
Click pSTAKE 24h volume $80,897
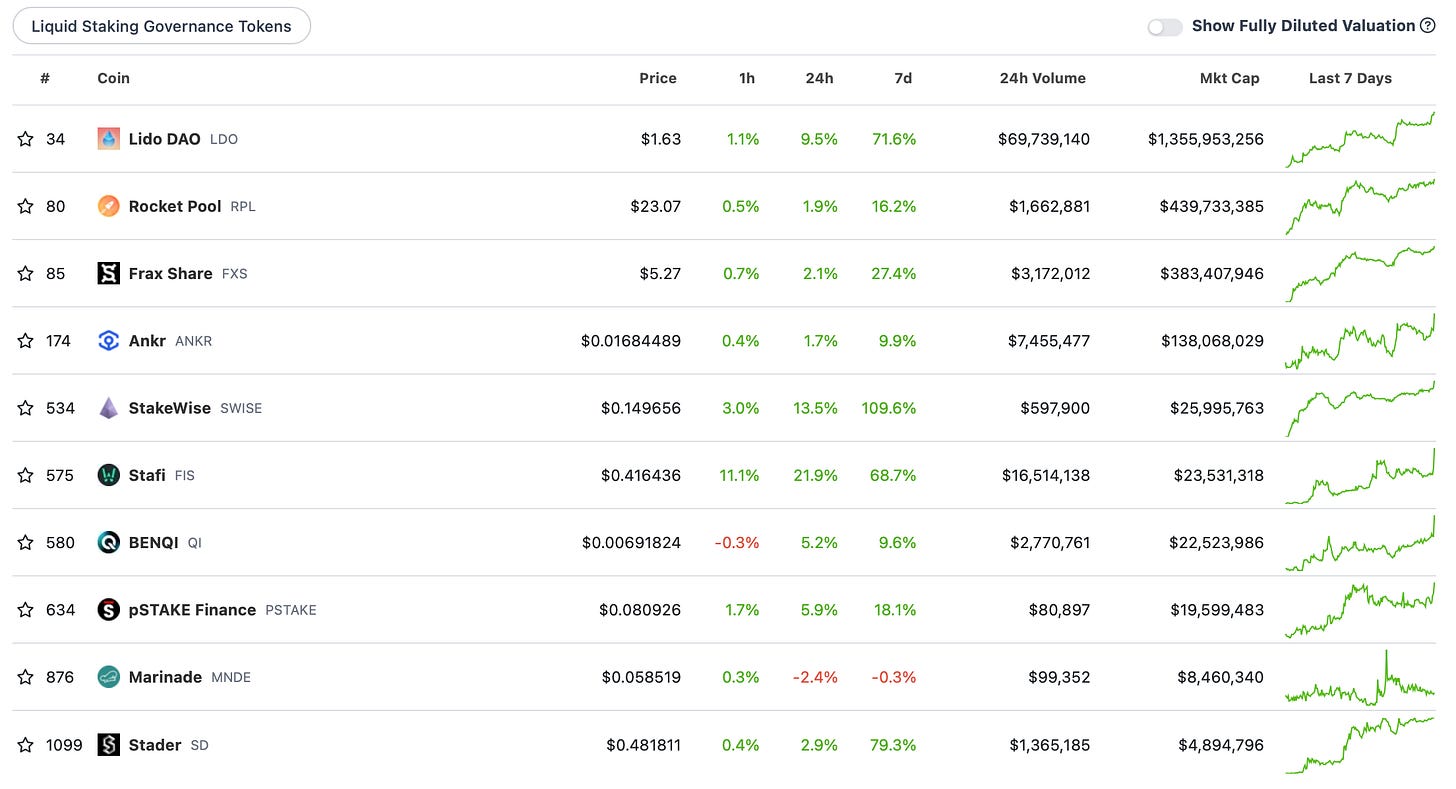tap(1059, 610)
